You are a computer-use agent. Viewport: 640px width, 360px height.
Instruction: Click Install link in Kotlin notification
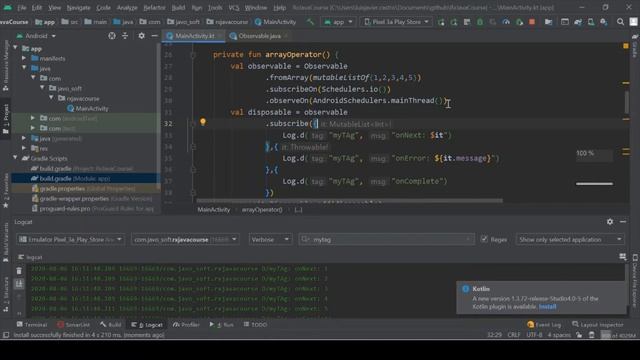[547, 307]
